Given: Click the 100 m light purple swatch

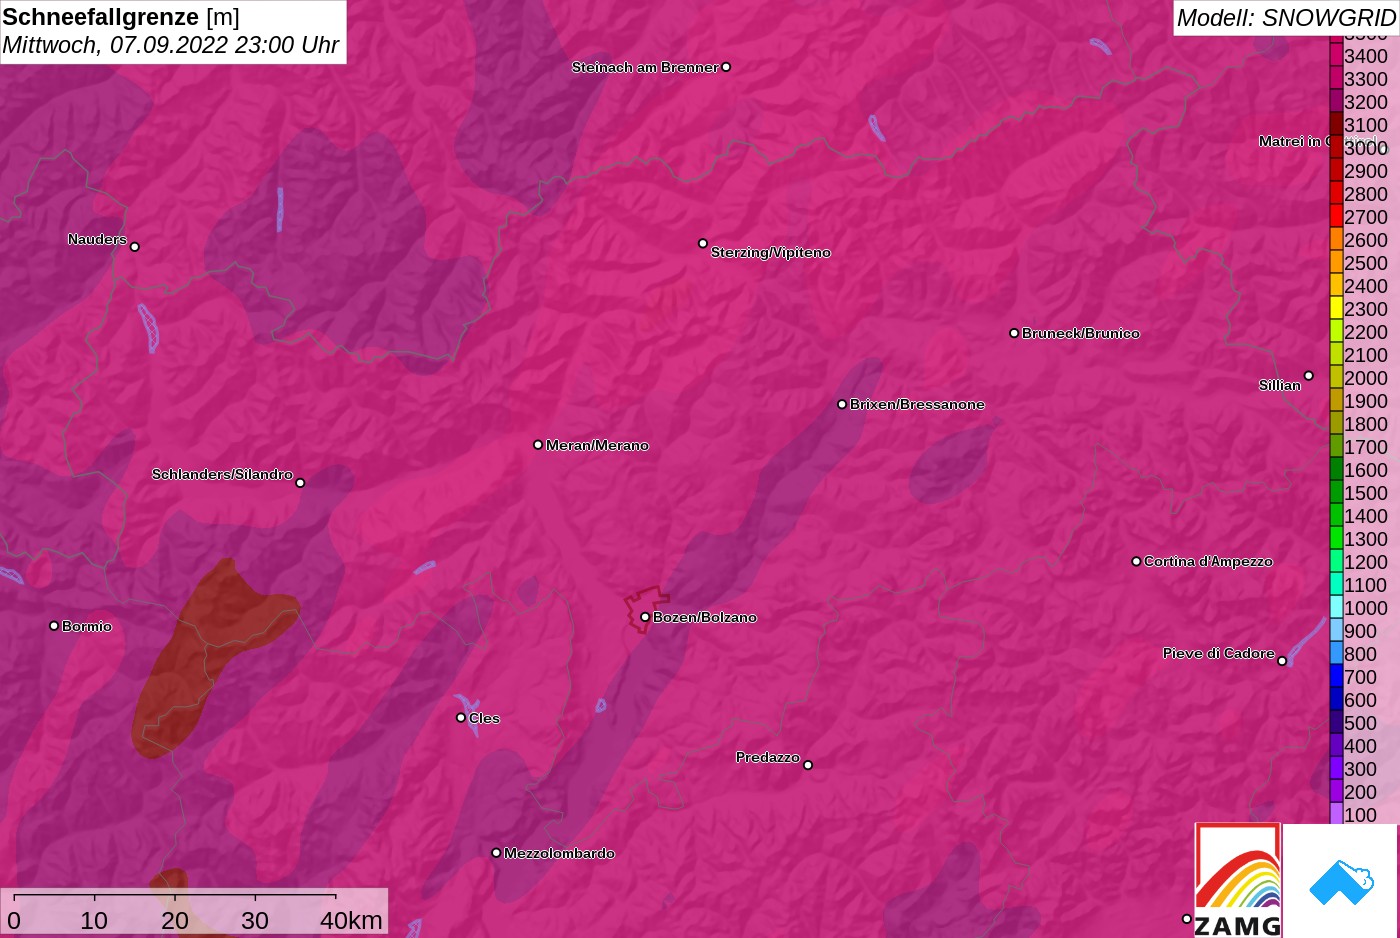Looking at the screenshot, I should point(1336,814).
